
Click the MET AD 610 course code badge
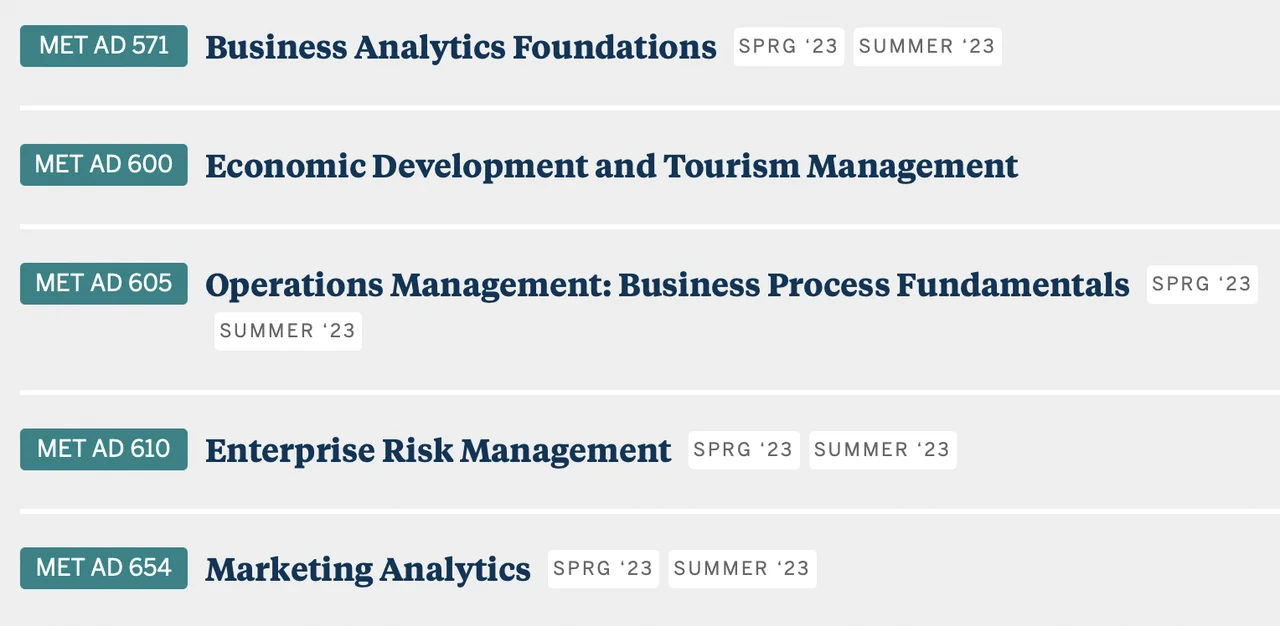[104, 449]
